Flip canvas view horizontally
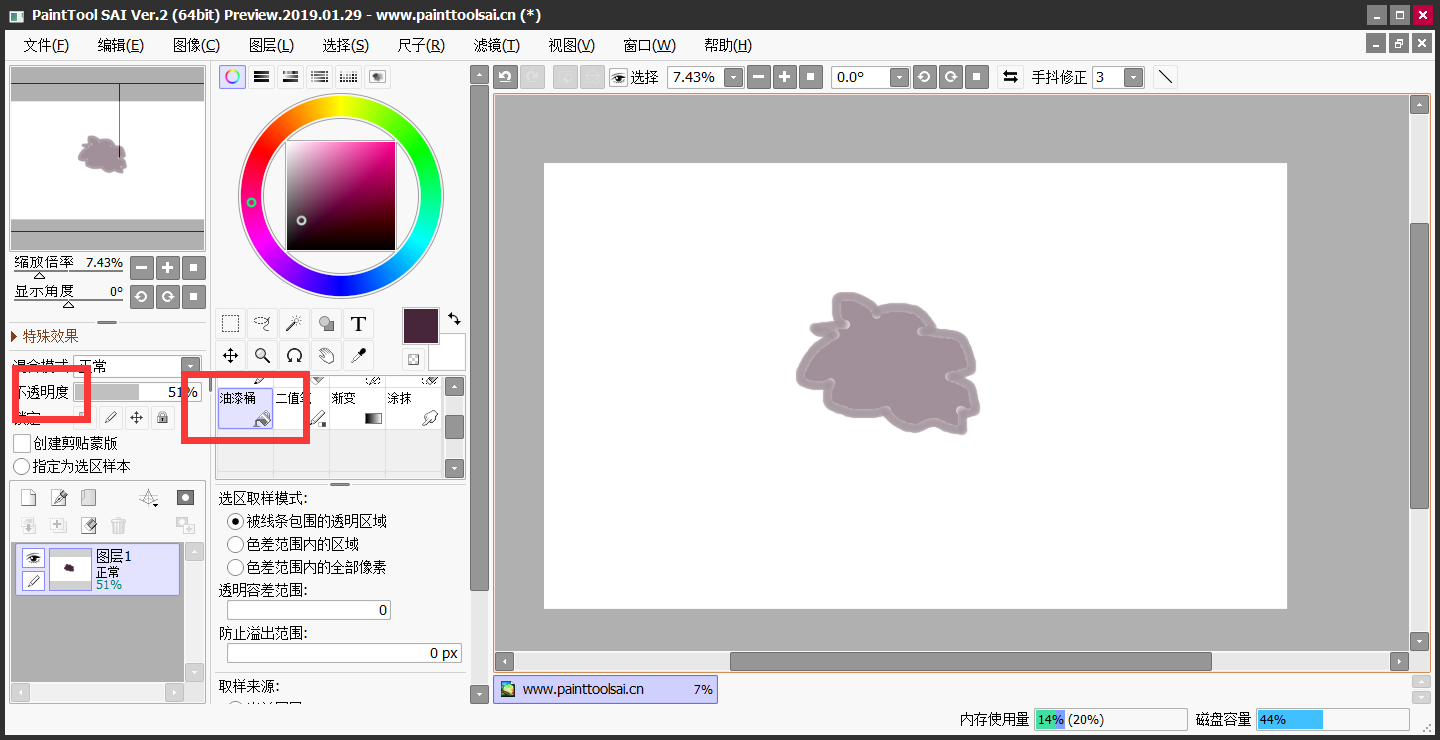This screenshot has height=740, width=1440. pyautogui.click(x=1011, y=77)
